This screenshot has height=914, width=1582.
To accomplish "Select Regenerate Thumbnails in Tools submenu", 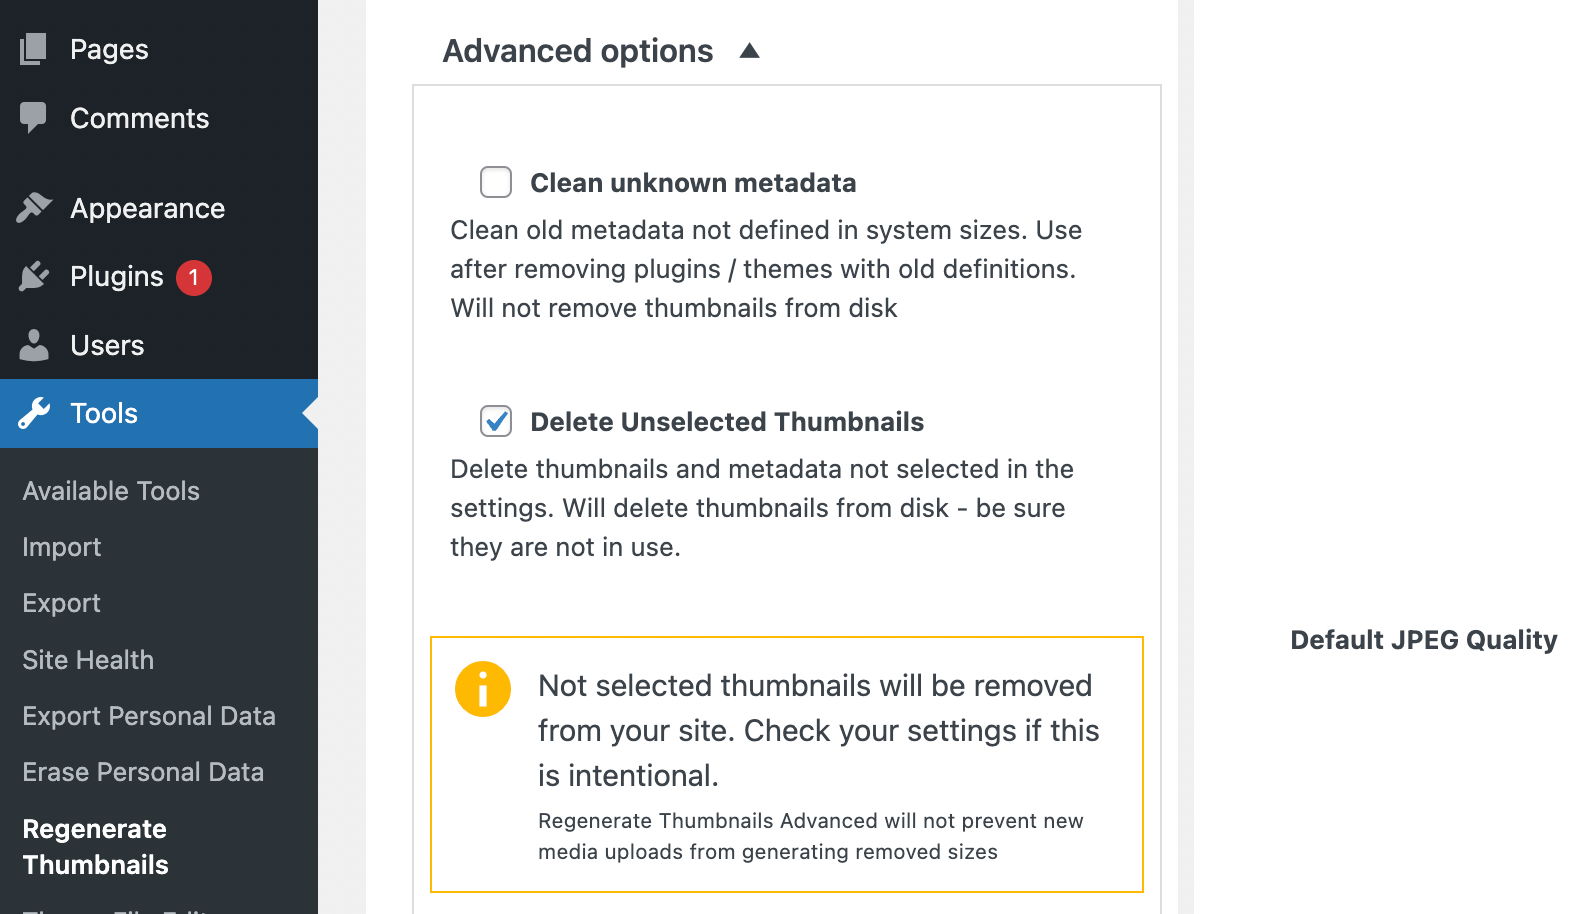I will 95,846.
